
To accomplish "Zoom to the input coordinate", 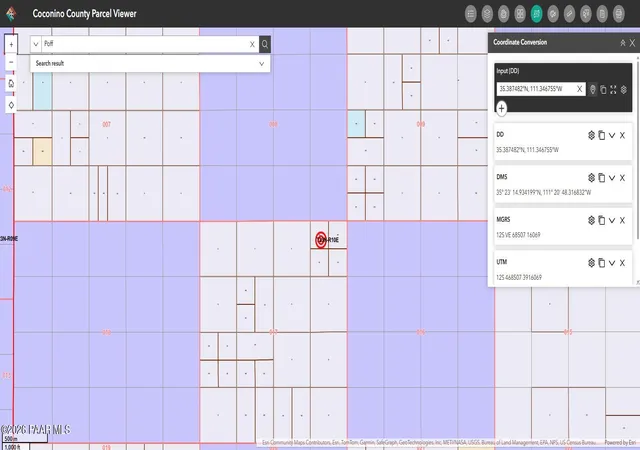I will point(613,89).
